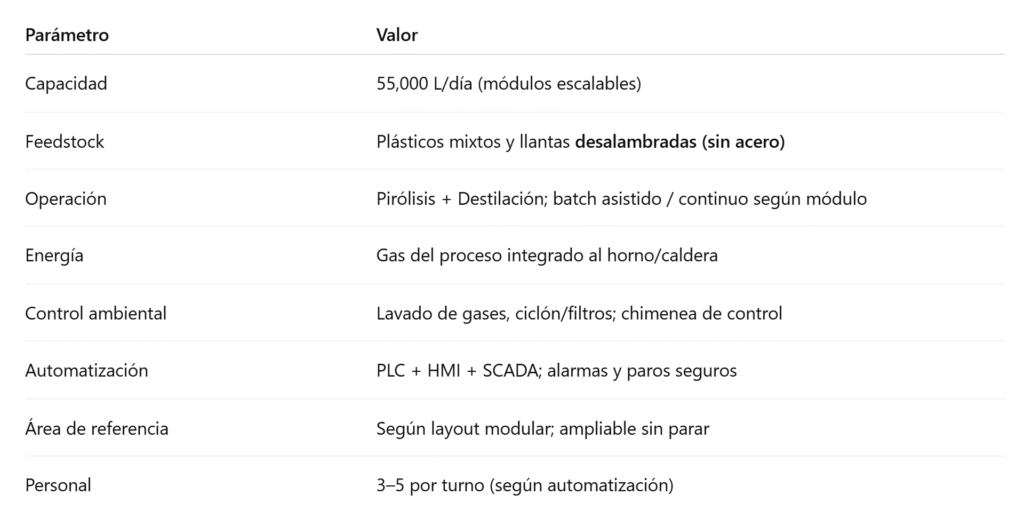Screen dimensions: 1024x519
Task: Select the Control ambiental row label
Action: click(96, 314)
